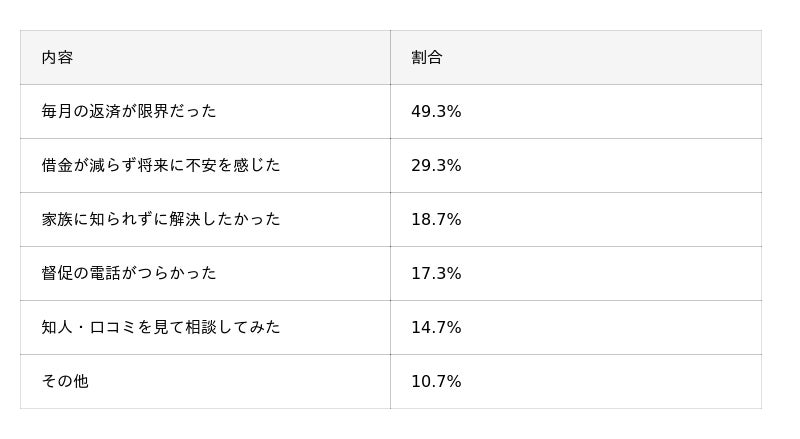Viewport: 800px width, 439px height.
Task: Click the 29.3% percentage cell
Action: 436,166
